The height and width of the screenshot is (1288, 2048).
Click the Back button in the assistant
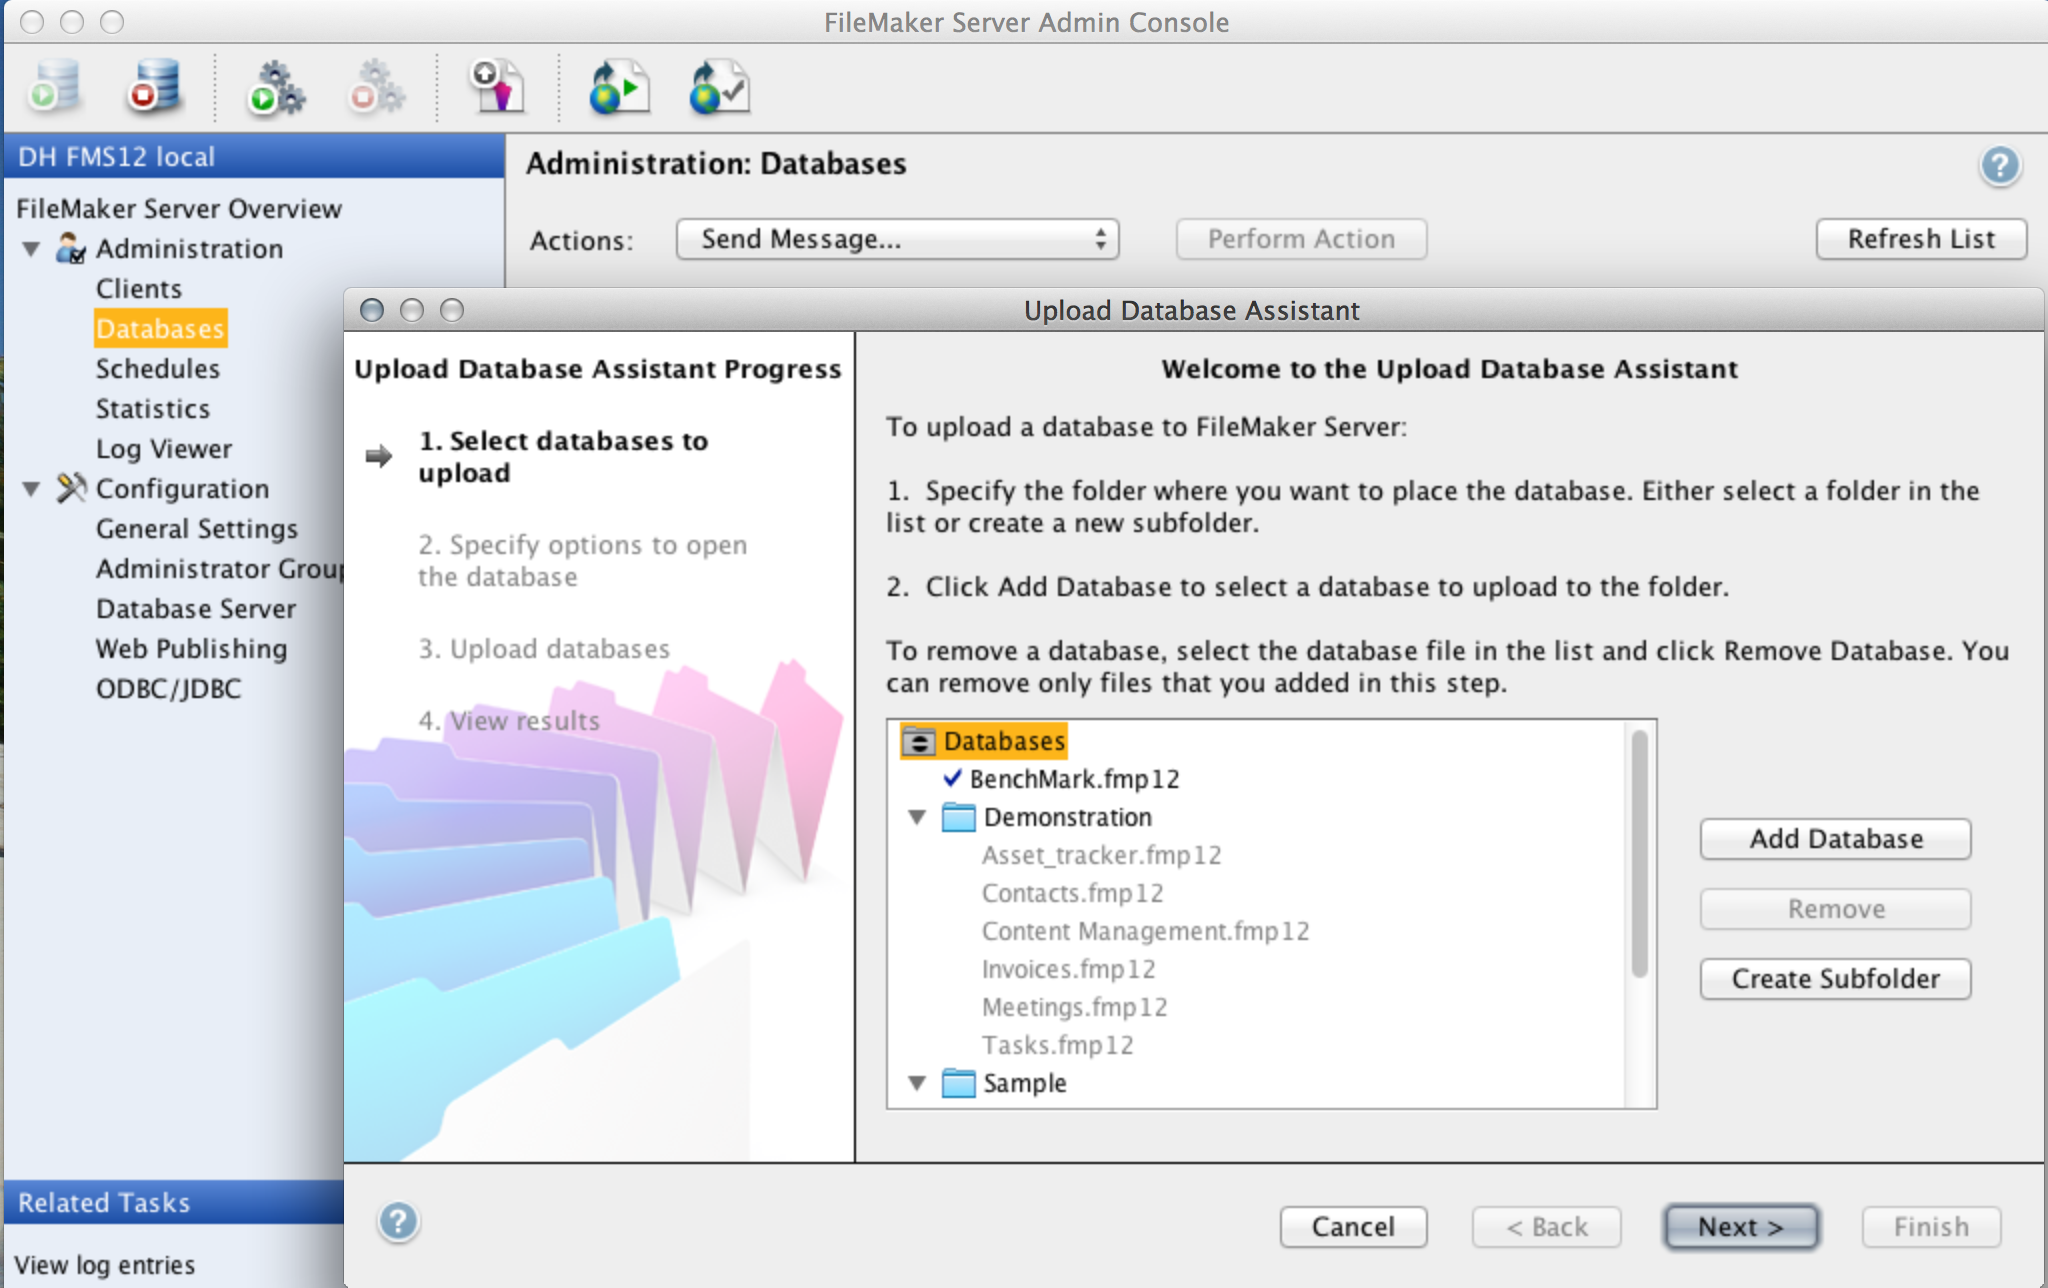tap(1546, 1227)
